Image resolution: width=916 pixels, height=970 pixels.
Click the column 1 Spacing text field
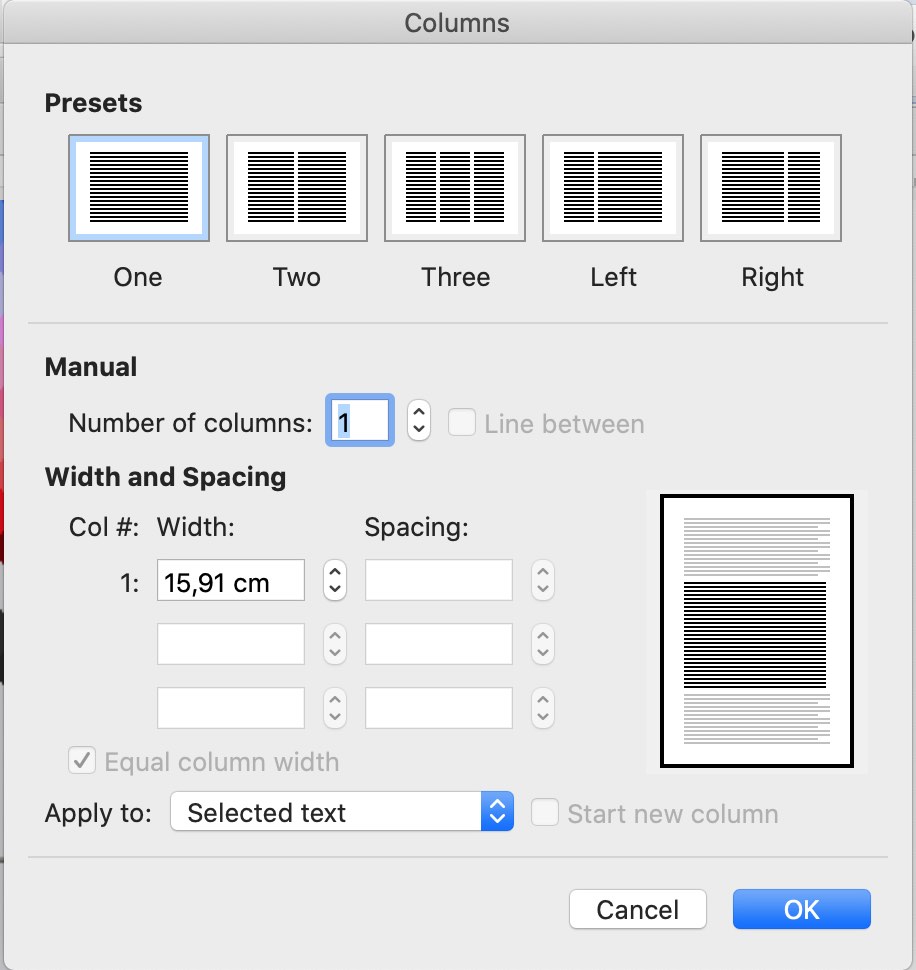pos(439,580)
